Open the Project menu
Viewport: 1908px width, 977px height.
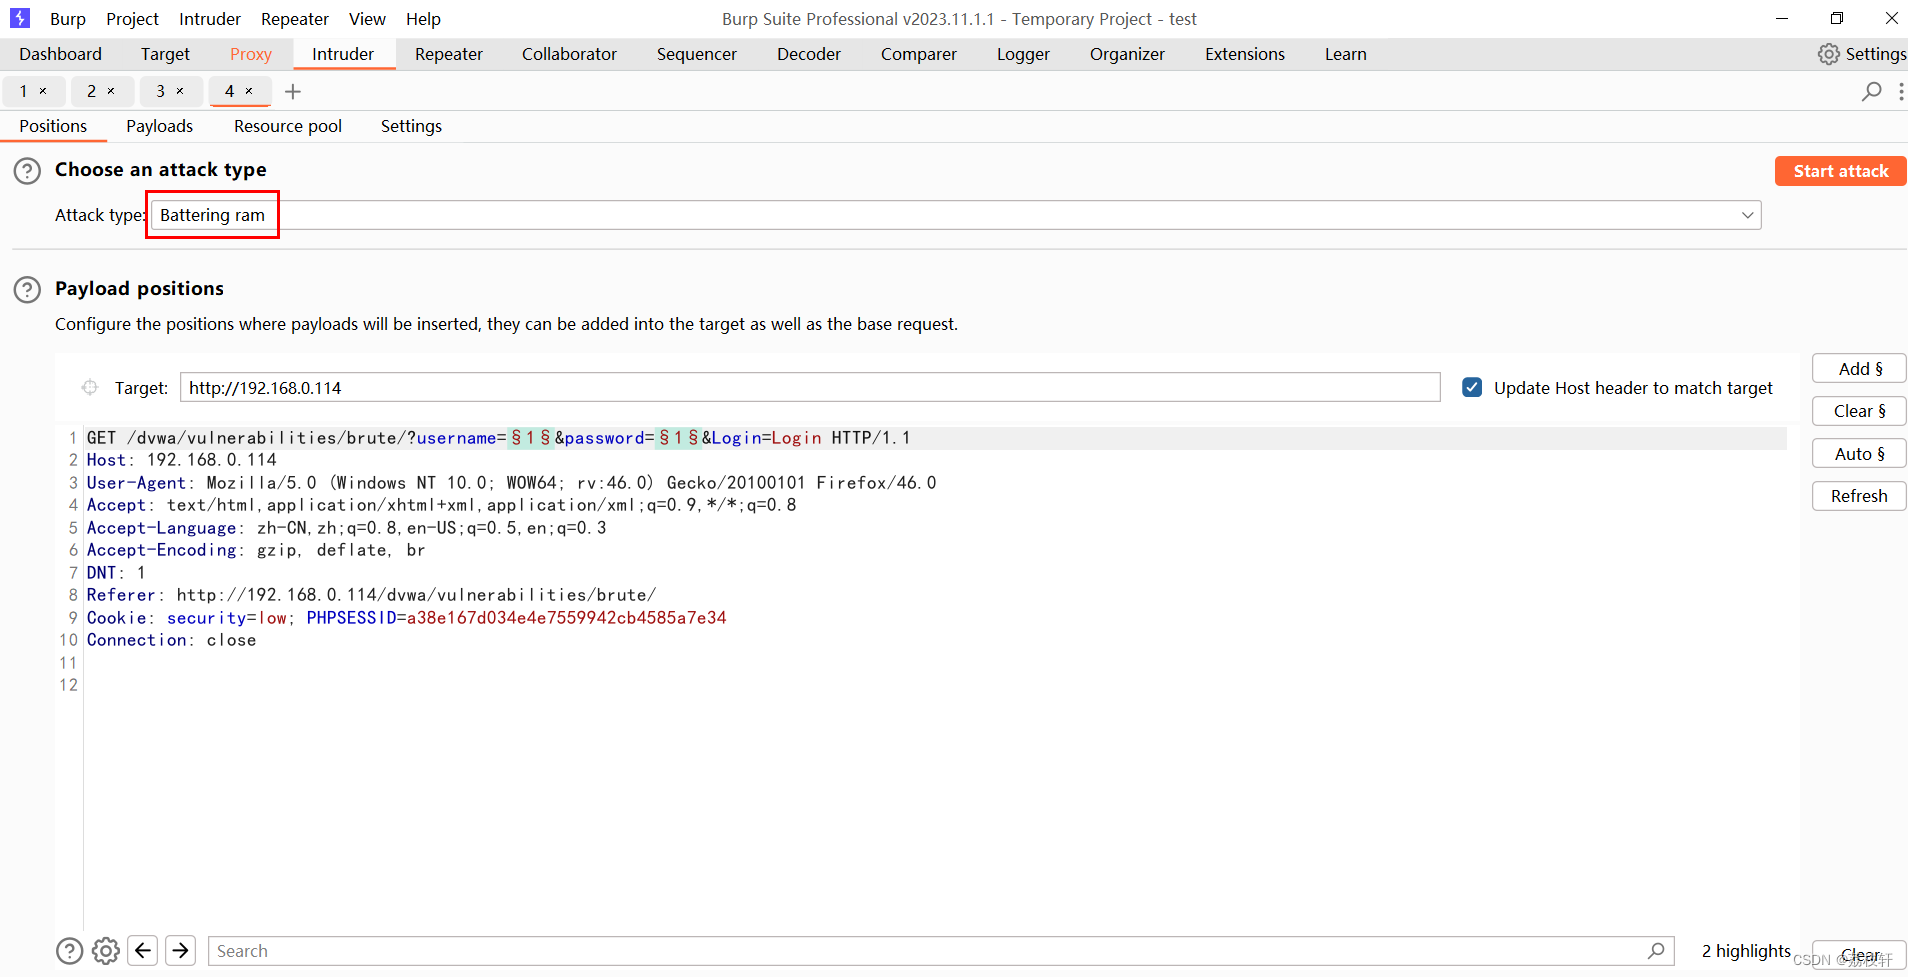click(132, 19)
